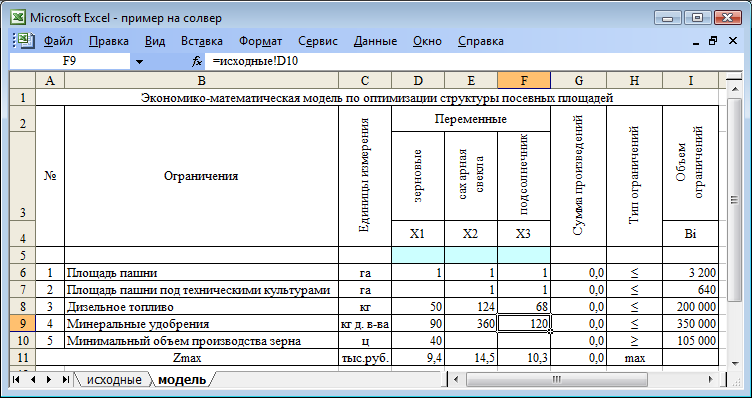Select column H header

[x=634, y=81]
